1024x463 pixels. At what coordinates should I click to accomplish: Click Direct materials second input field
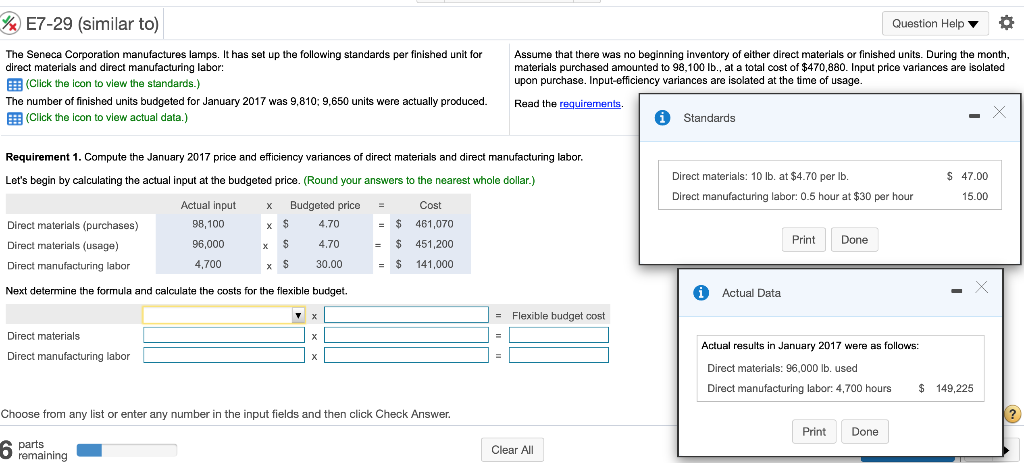(406, 336)
